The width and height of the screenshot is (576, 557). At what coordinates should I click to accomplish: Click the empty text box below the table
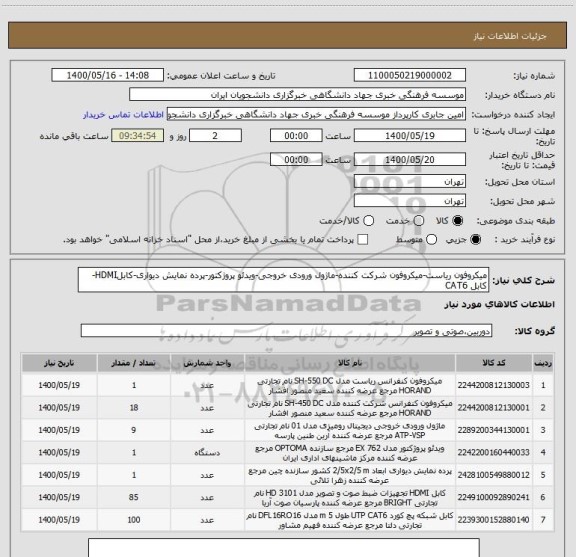284,547
